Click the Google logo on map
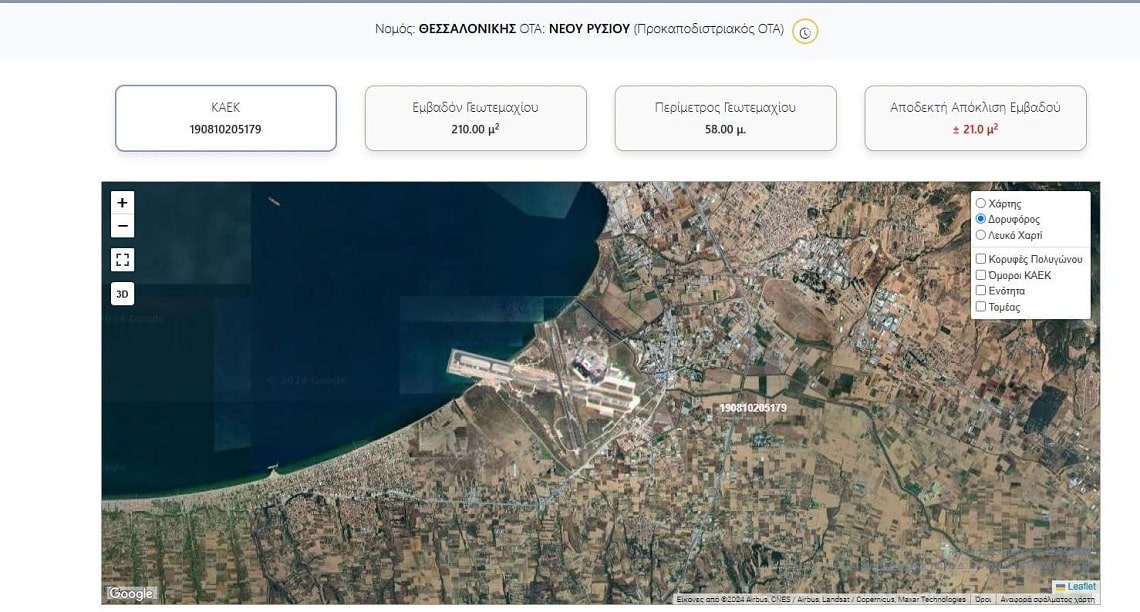 pyautogui.click(x=131, y=594)
